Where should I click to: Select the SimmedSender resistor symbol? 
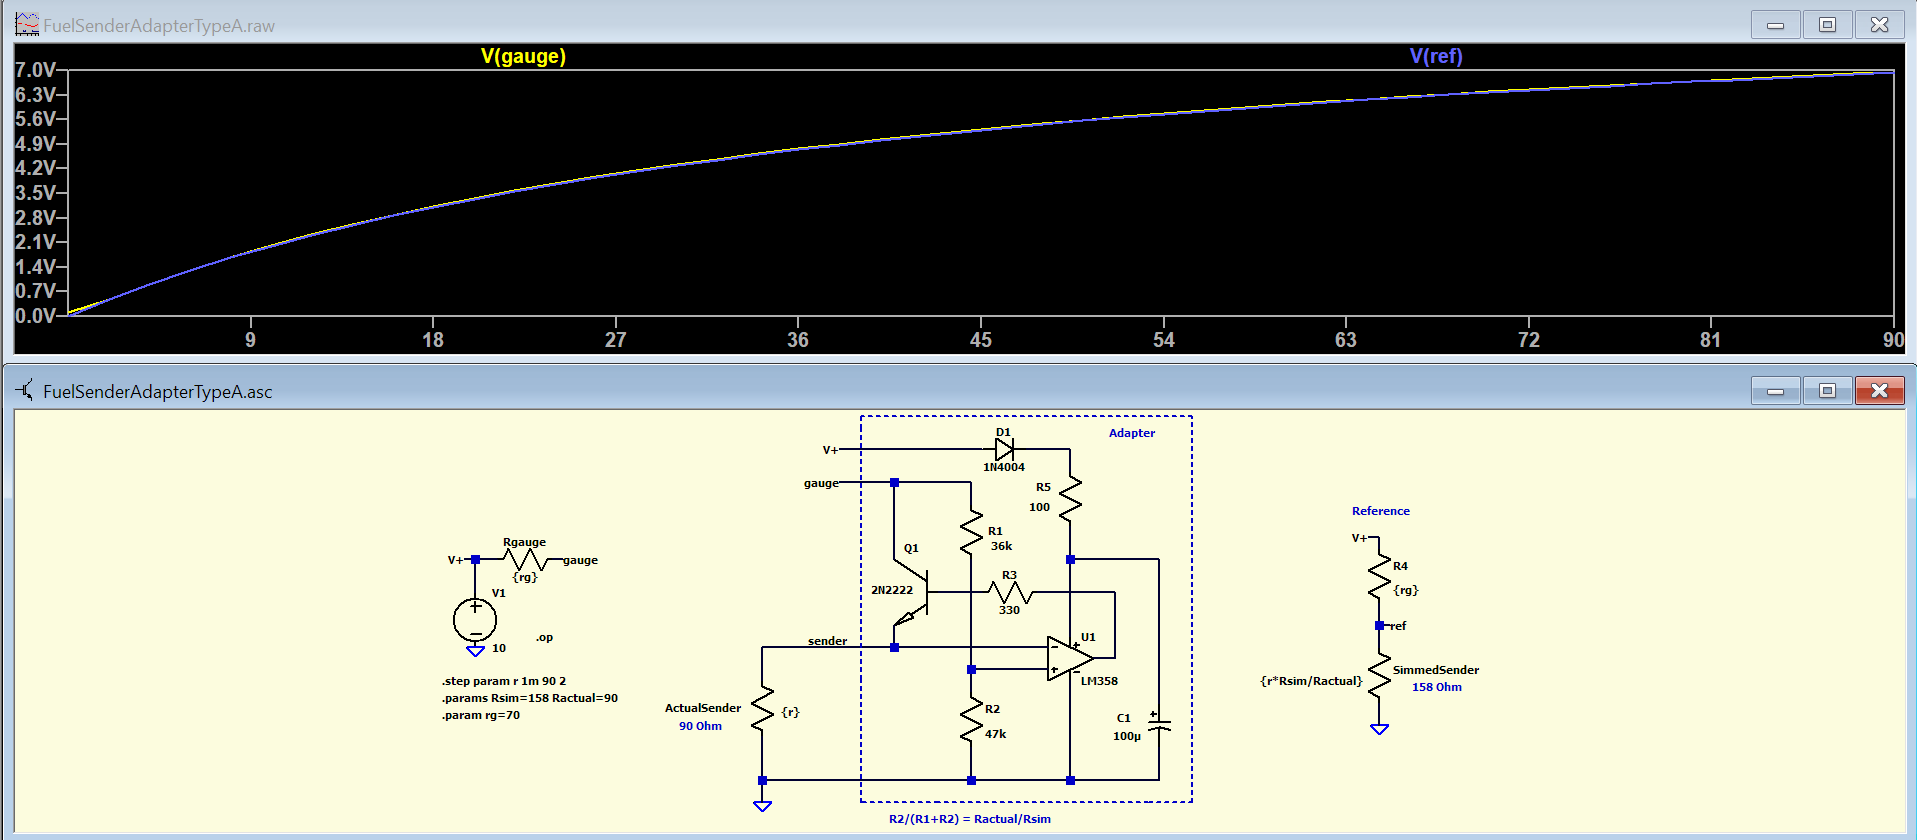point(1379,676)
